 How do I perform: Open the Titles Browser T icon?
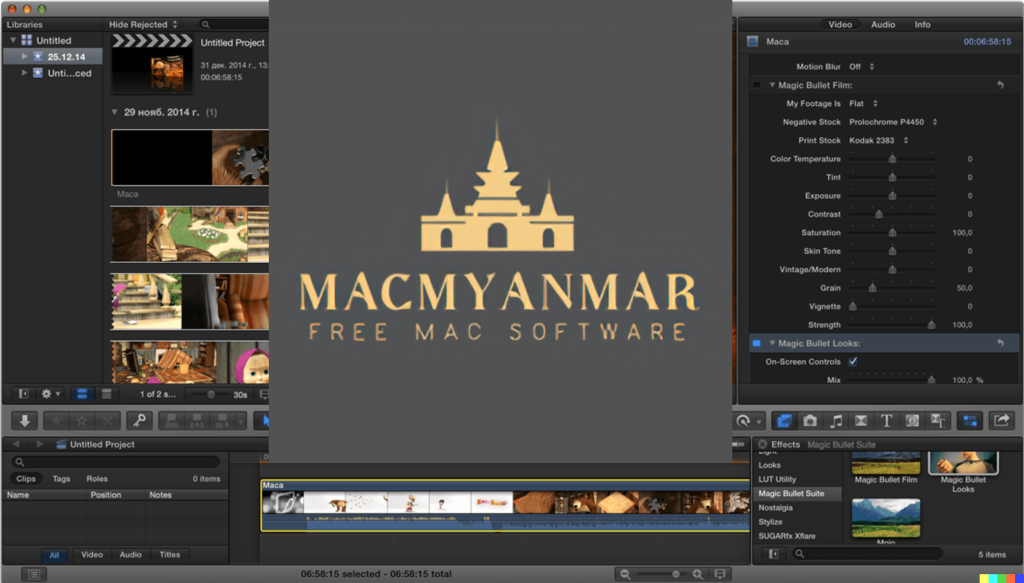(886, 421)
